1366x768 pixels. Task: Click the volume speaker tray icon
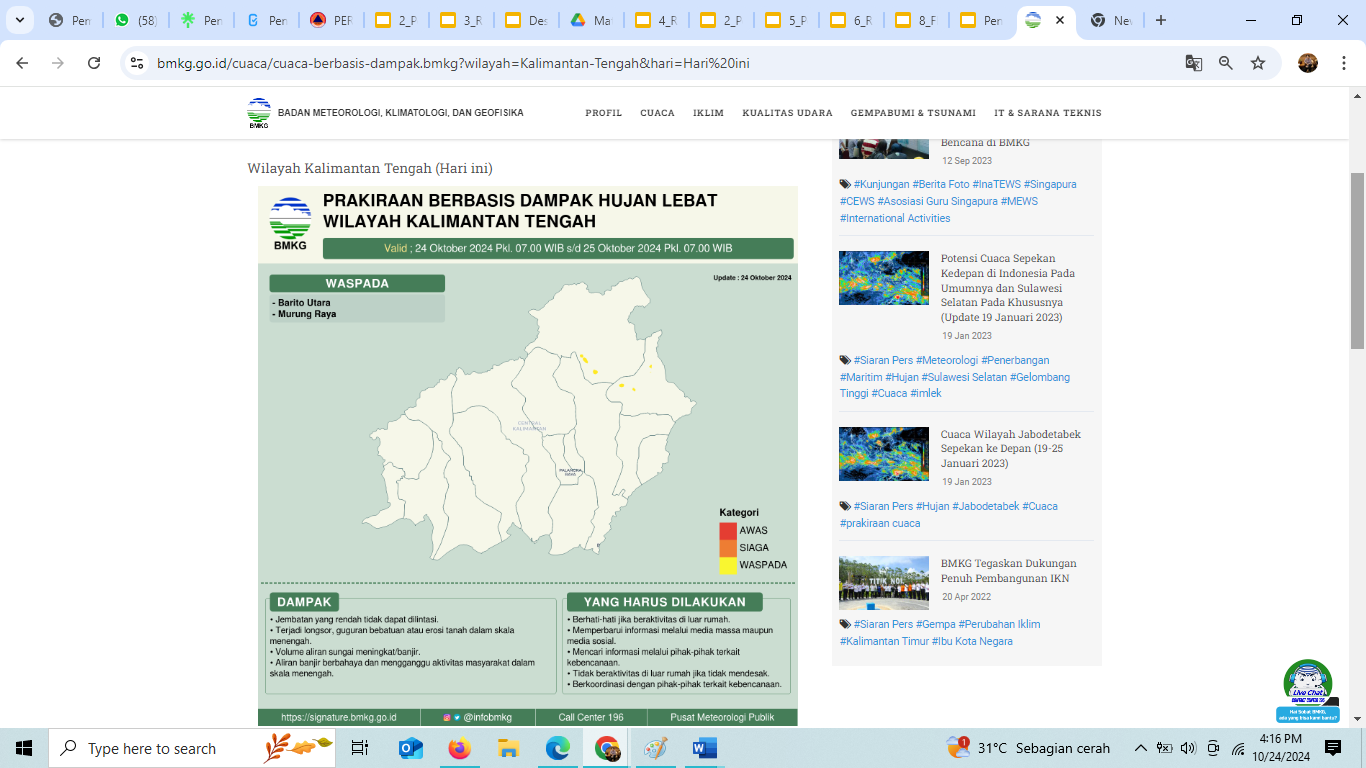click(x=1188, y=748)
